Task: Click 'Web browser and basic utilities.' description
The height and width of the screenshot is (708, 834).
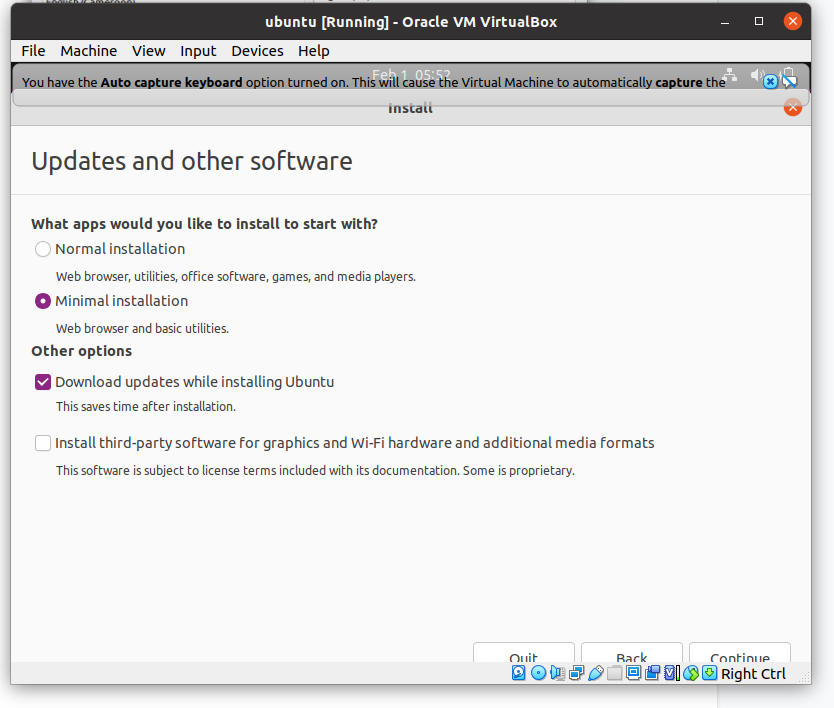Action: tap(142, 328)
